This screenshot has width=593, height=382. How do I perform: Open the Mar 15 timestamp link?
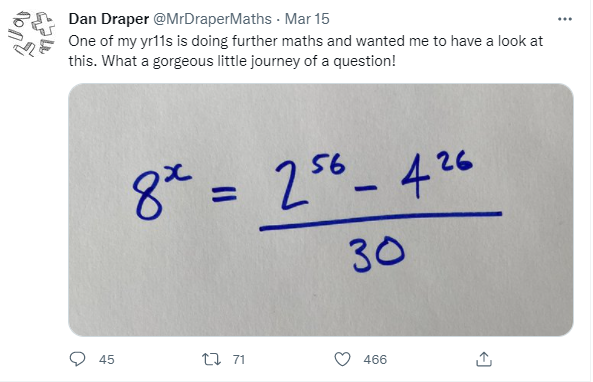307,19
